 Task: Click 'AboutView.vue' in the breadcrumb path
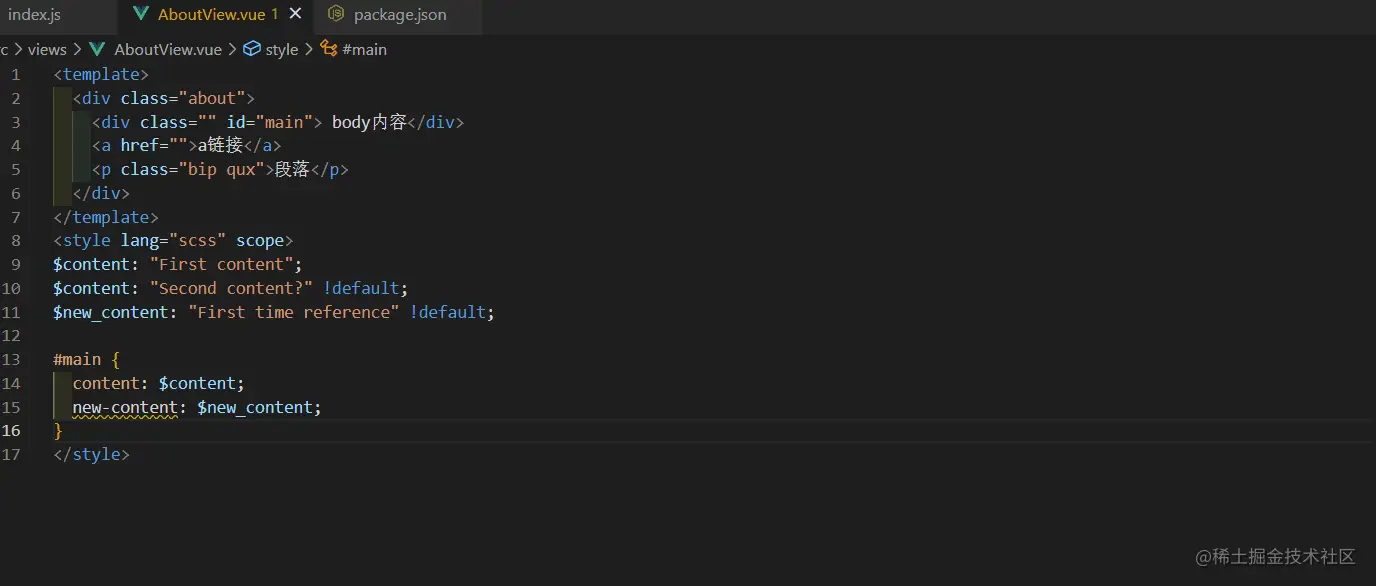[167, 49]
